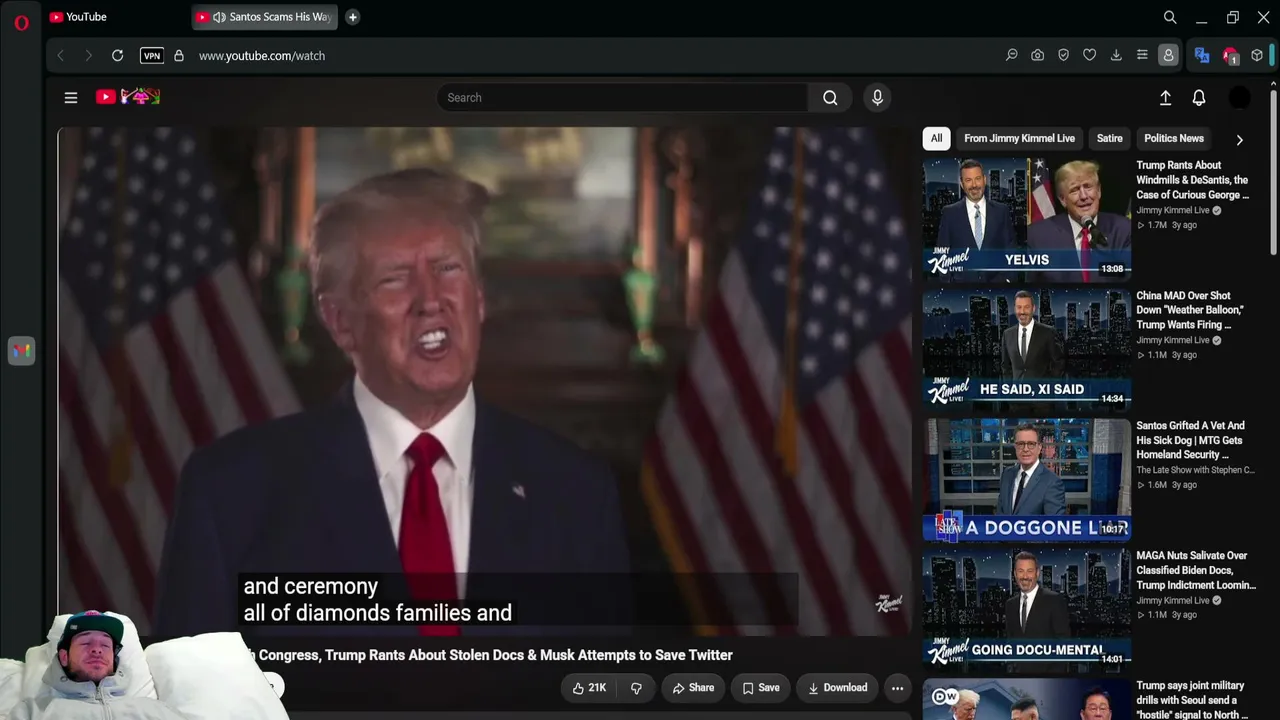Select the 'All' filter chip
The image size is (1280, 720).
click(x=936, y=139)
